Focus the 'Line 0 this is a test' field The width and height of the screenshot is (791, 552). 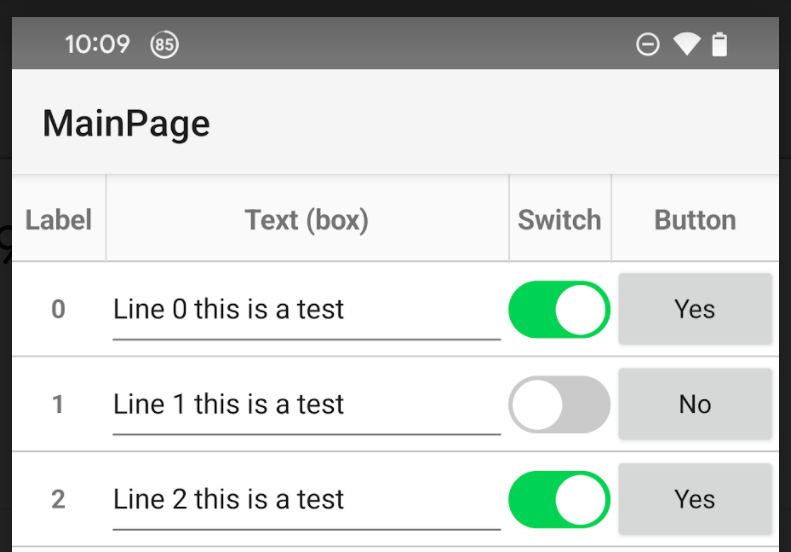tap(305, 310)
